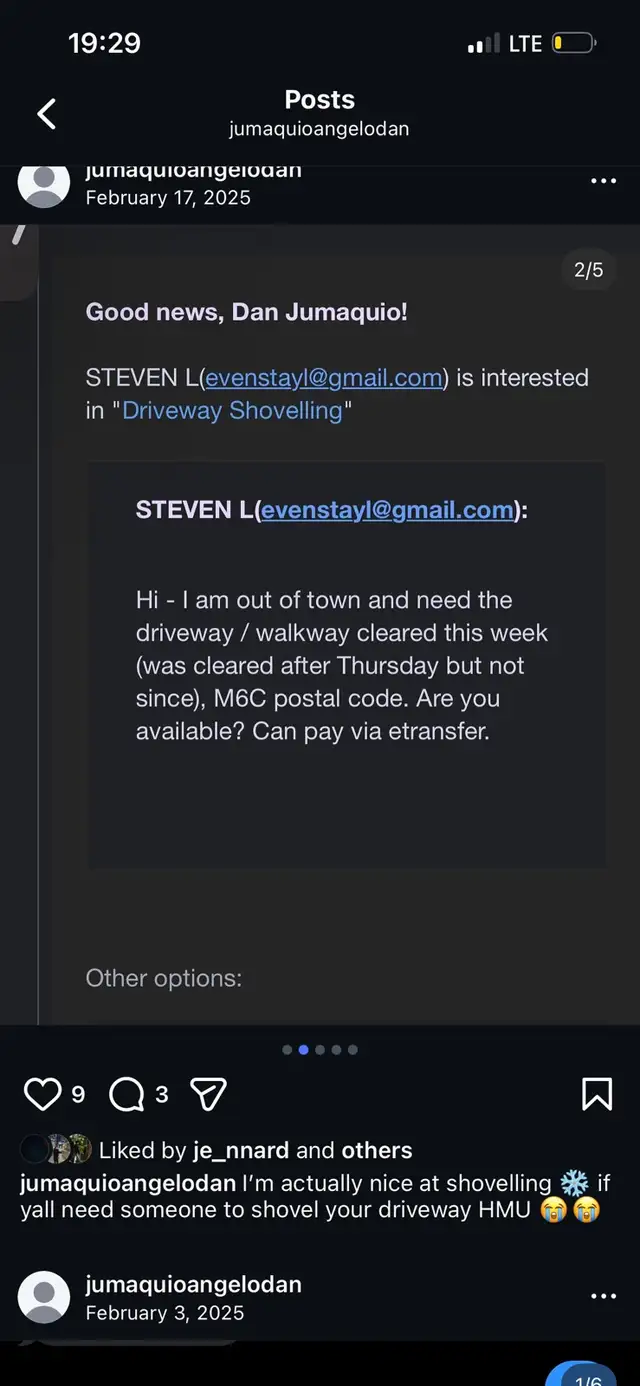Like the post with heart icon

pyautogui.click(x=42, y=1095)
